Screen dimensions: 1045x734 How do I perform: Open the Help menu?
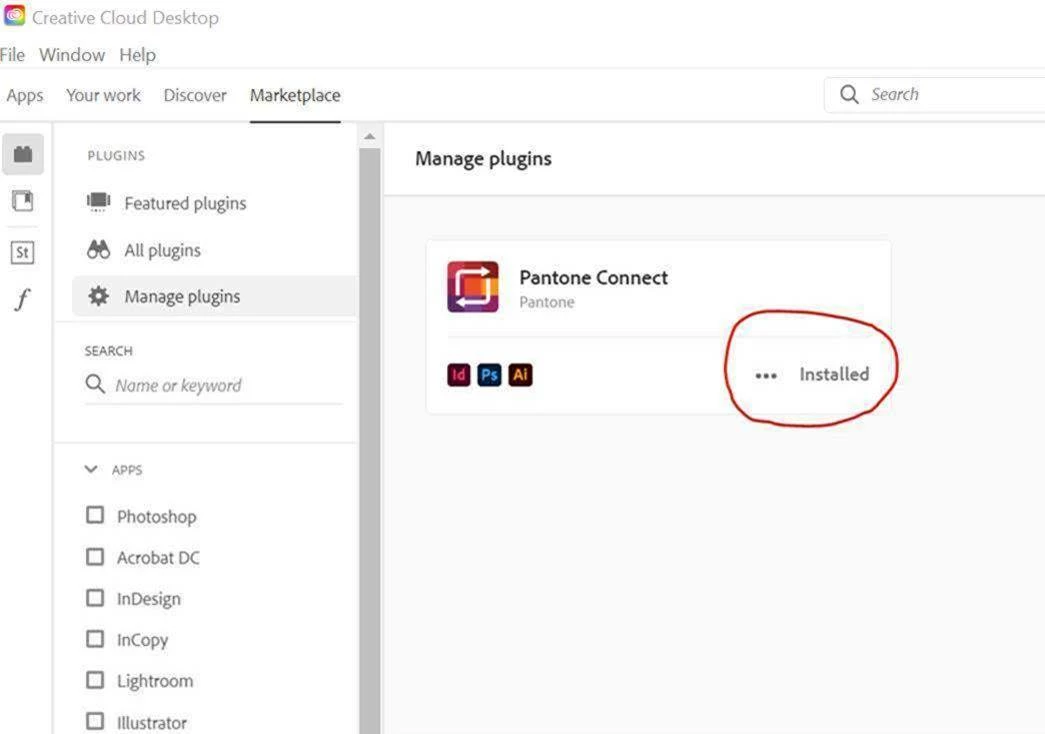(x=137, y=55)
